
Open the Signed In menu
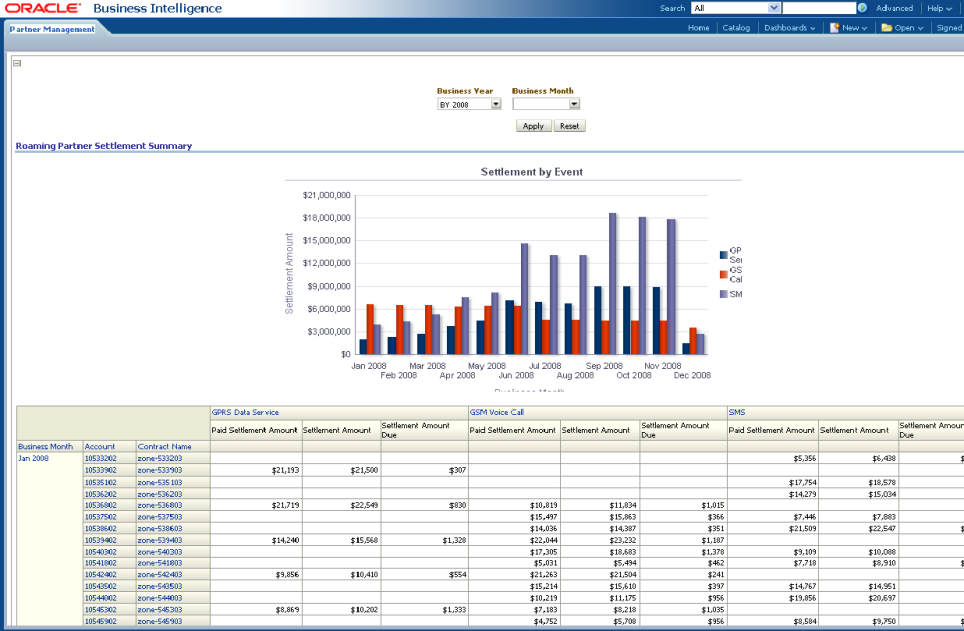pos(950,28)
